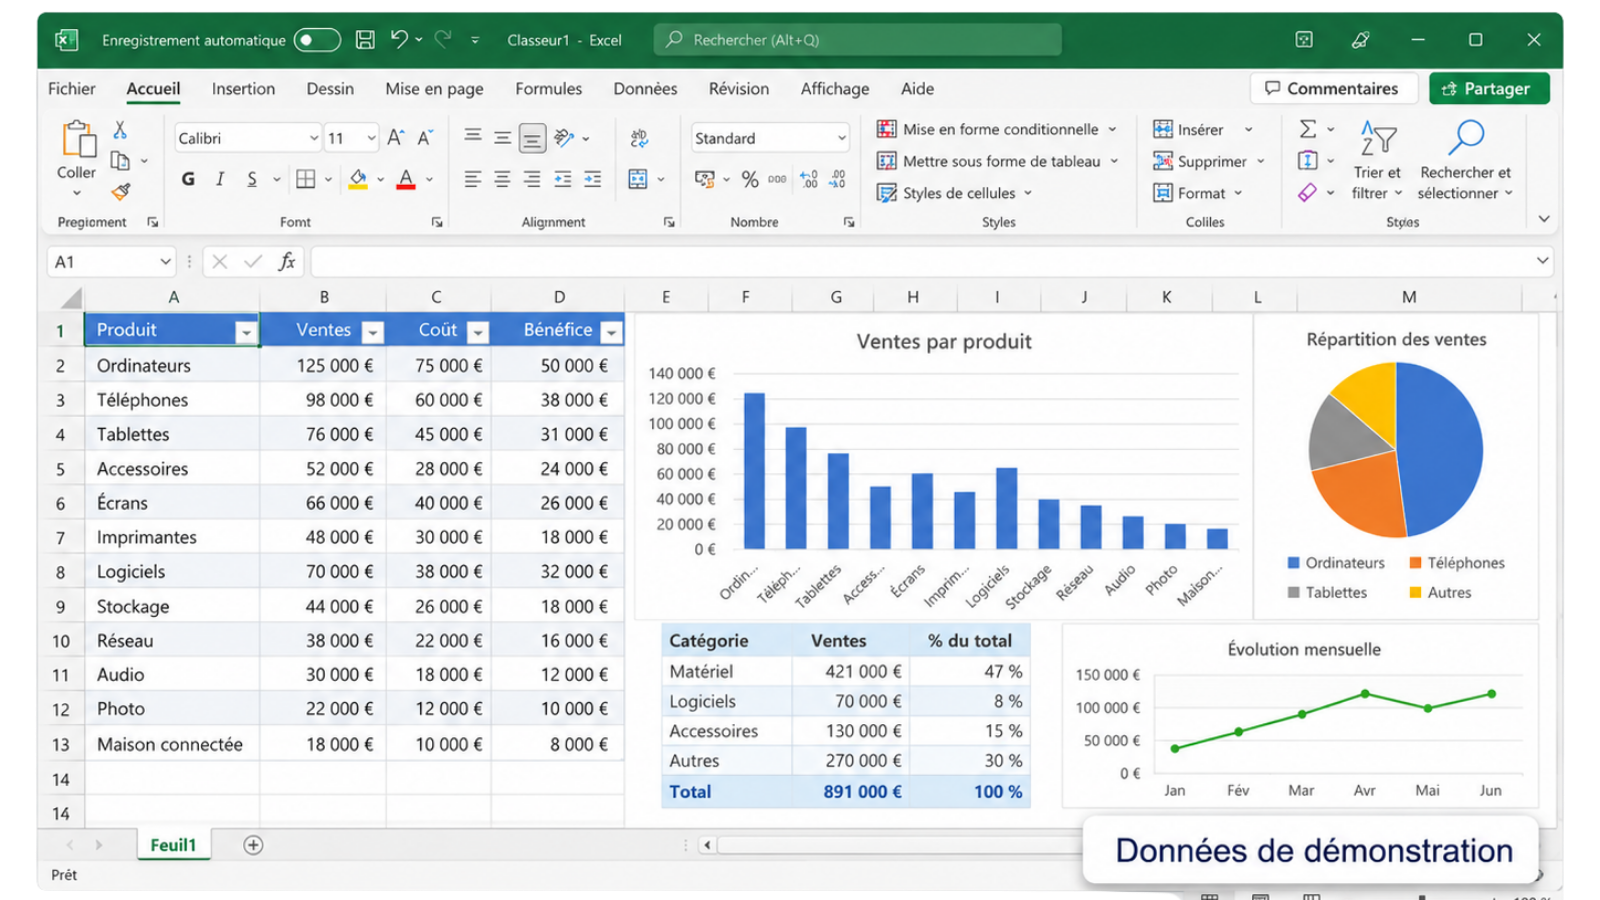Open the Produit column filter dropdown
The image size is (1600, 900).
(x=246, y=332)
